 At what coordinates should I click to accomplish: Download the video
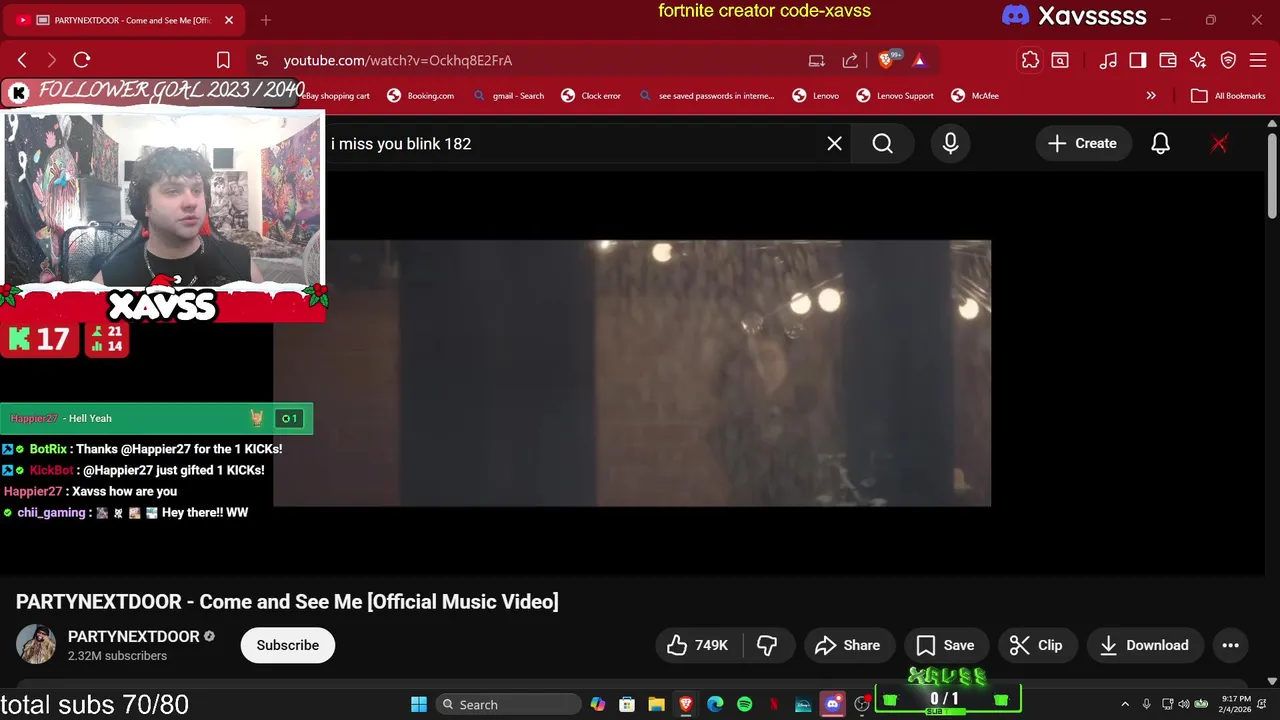click(x=1145, y=645)
